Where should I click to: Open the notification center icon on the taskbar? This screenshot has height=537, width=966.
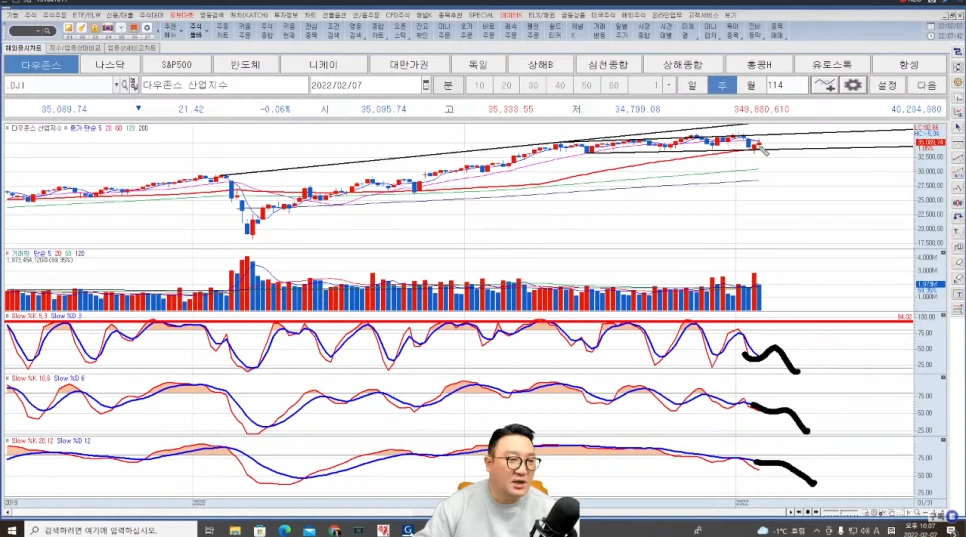point(952,530)
